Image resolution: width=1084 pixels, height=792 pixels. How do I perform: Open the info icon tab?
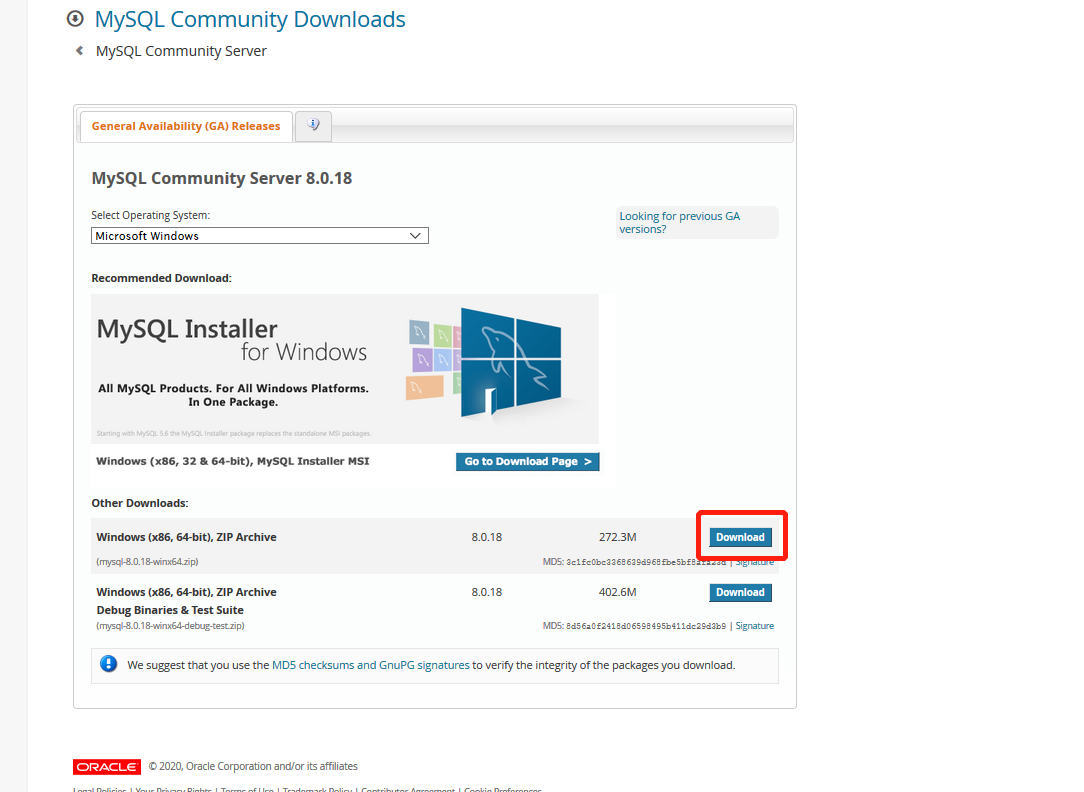(x=313, y=126)
